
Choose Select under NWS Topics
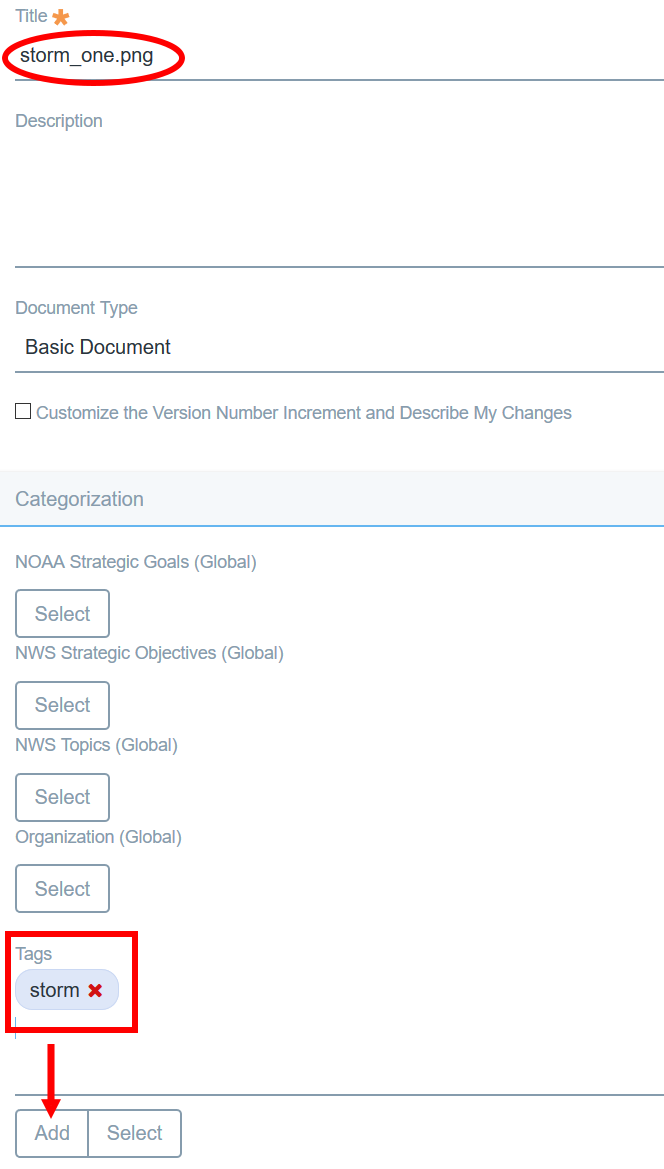63,797
